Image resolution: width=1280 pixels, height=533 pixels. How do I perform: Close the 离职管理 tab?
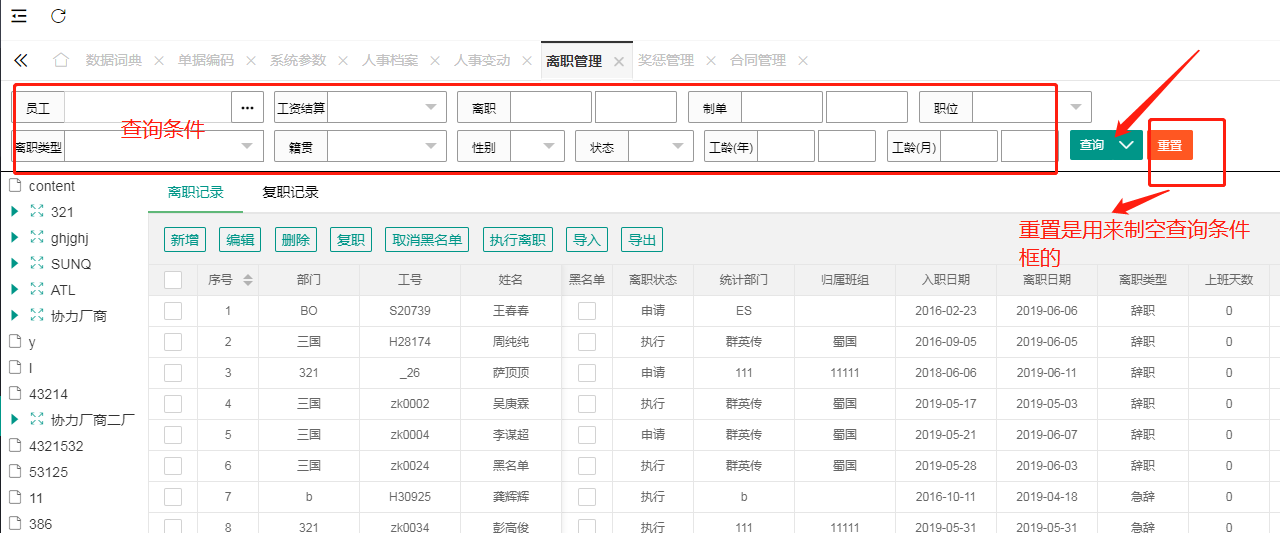[619, 61]
